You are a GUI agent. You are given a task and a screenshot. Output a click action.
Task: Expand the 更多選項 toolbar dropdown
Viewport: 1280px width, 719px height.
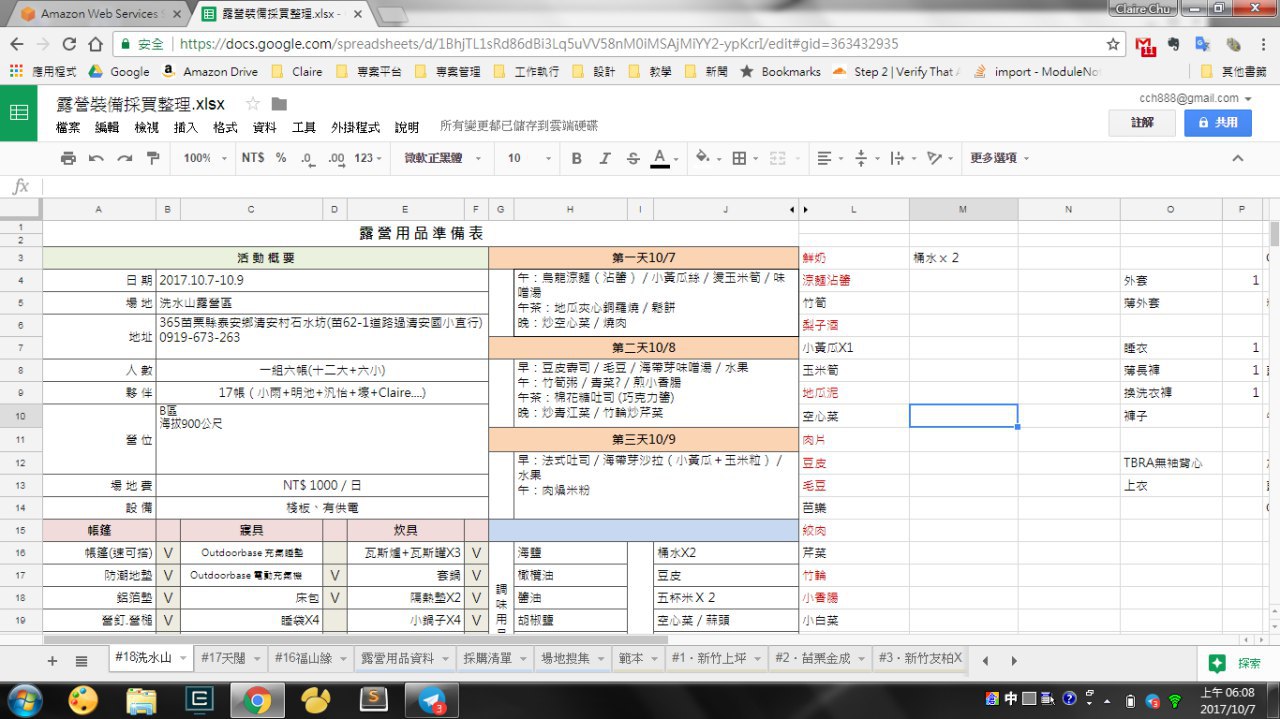999,158
